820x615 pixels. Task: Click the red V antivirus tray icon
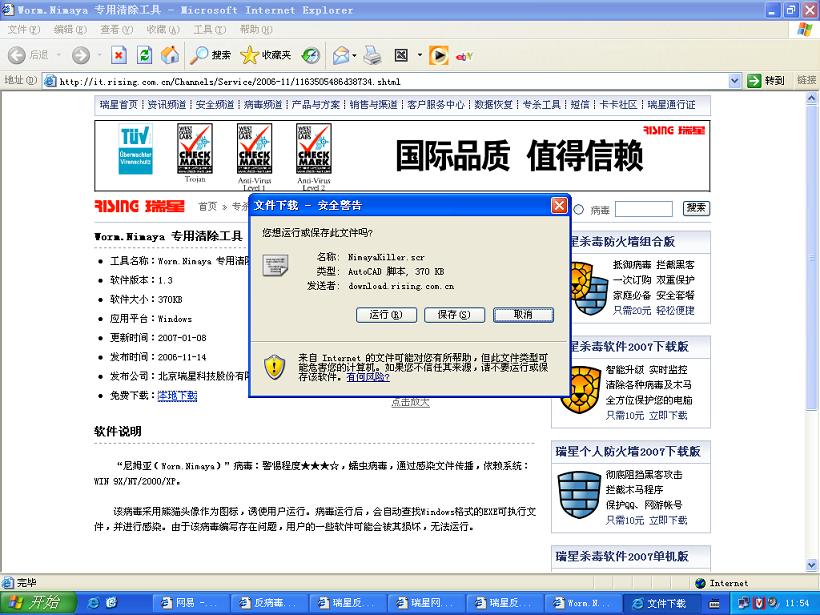759,603
